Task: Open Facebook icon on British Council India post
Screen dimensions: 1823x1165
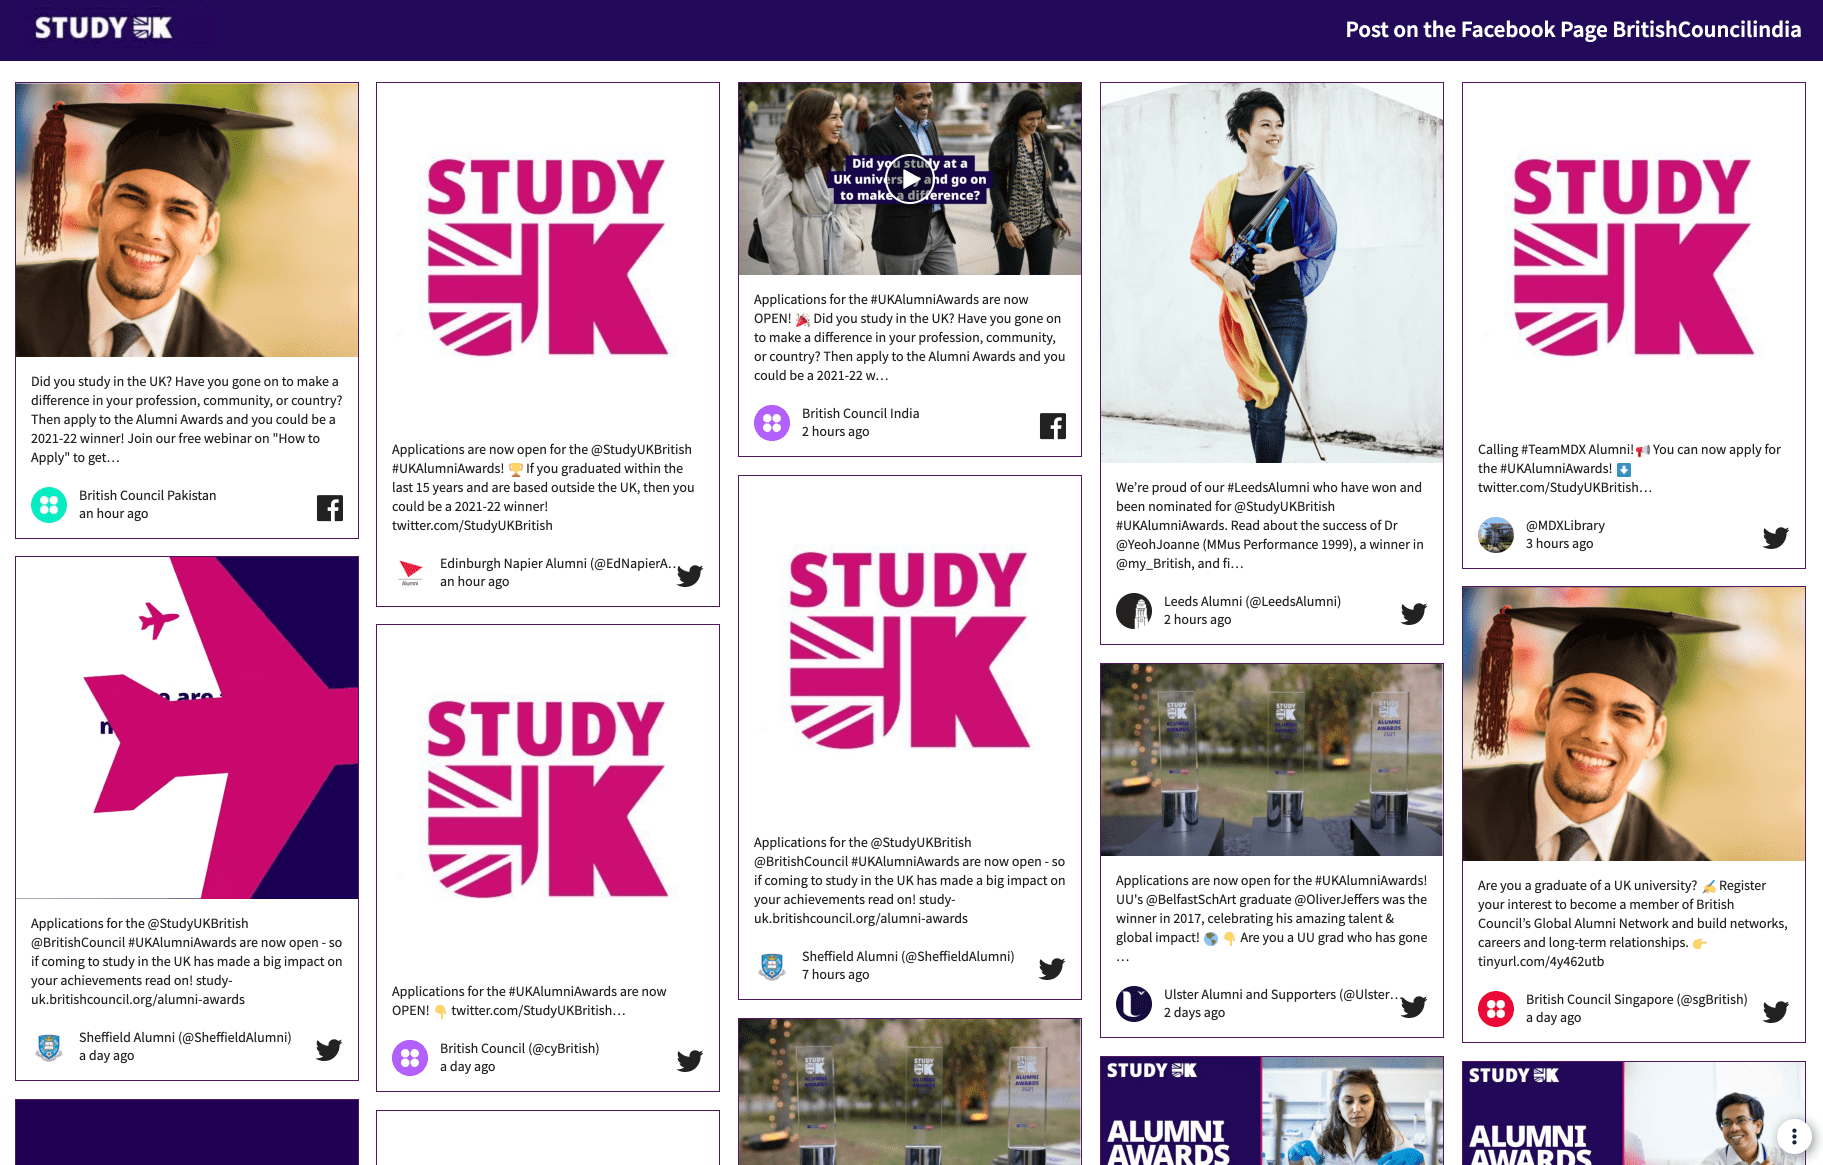Action: [x=1053, y=426]
